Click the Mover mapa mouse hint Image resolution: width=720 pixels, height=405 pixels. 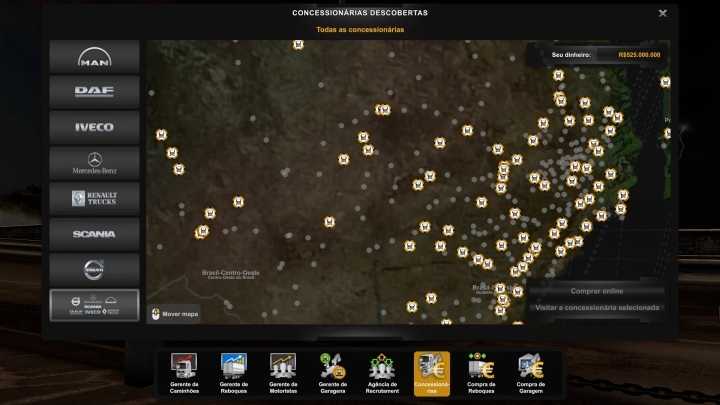coord(175,314)
